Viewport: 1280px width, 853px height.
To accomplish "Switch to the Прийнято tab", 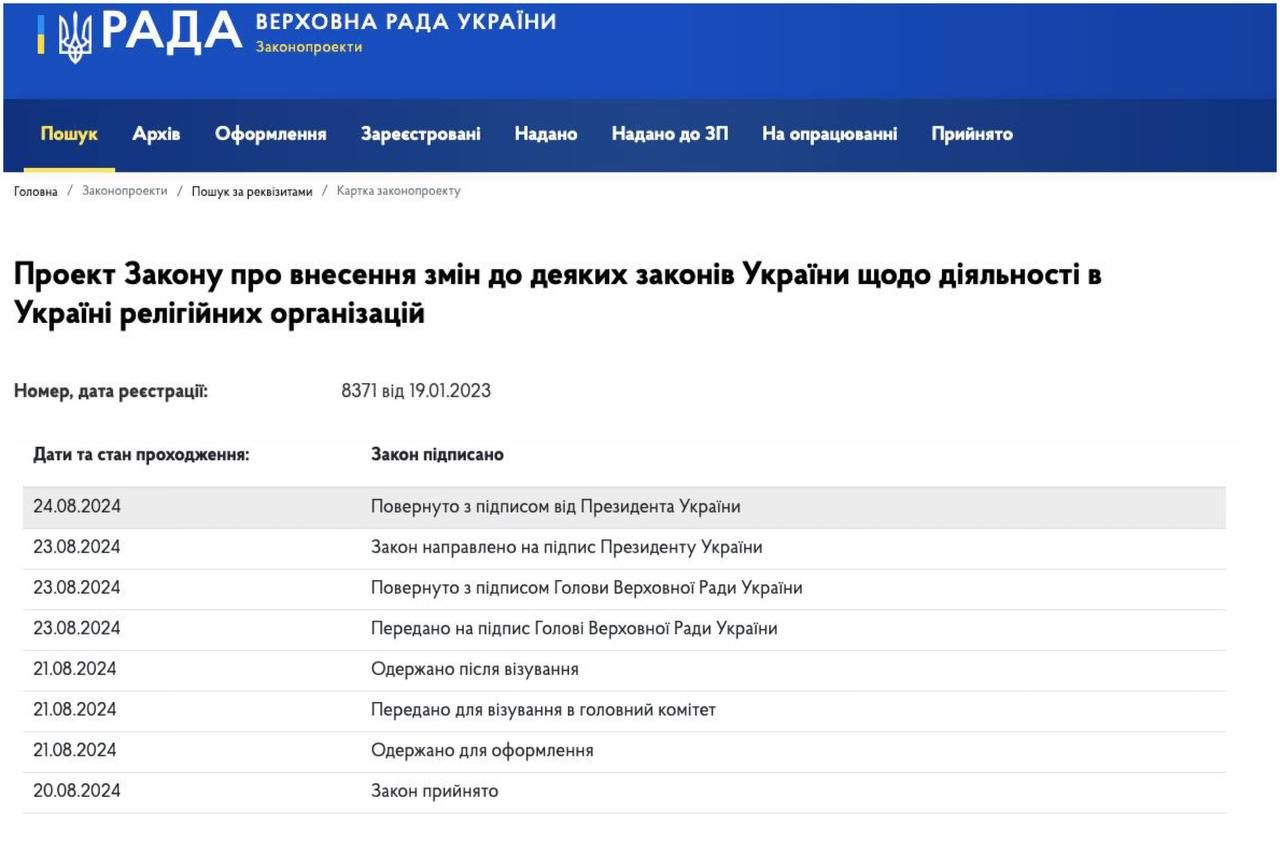I will pyautogui.click(x=971, y=134).
